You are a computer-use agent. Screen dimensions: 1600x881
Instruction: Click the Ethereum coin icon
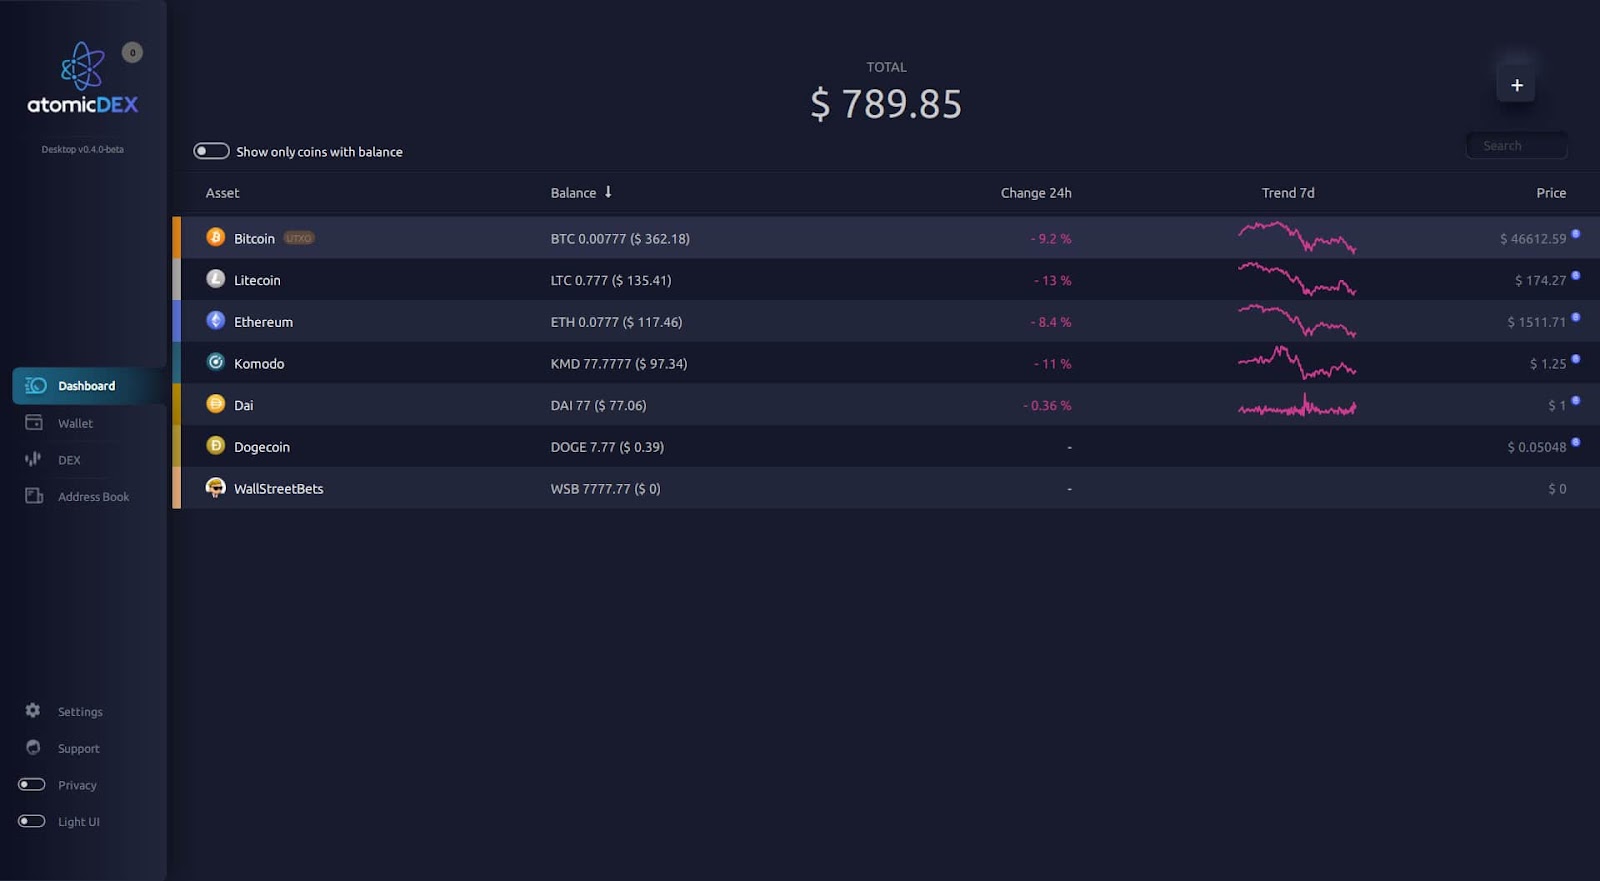(215, 320)
